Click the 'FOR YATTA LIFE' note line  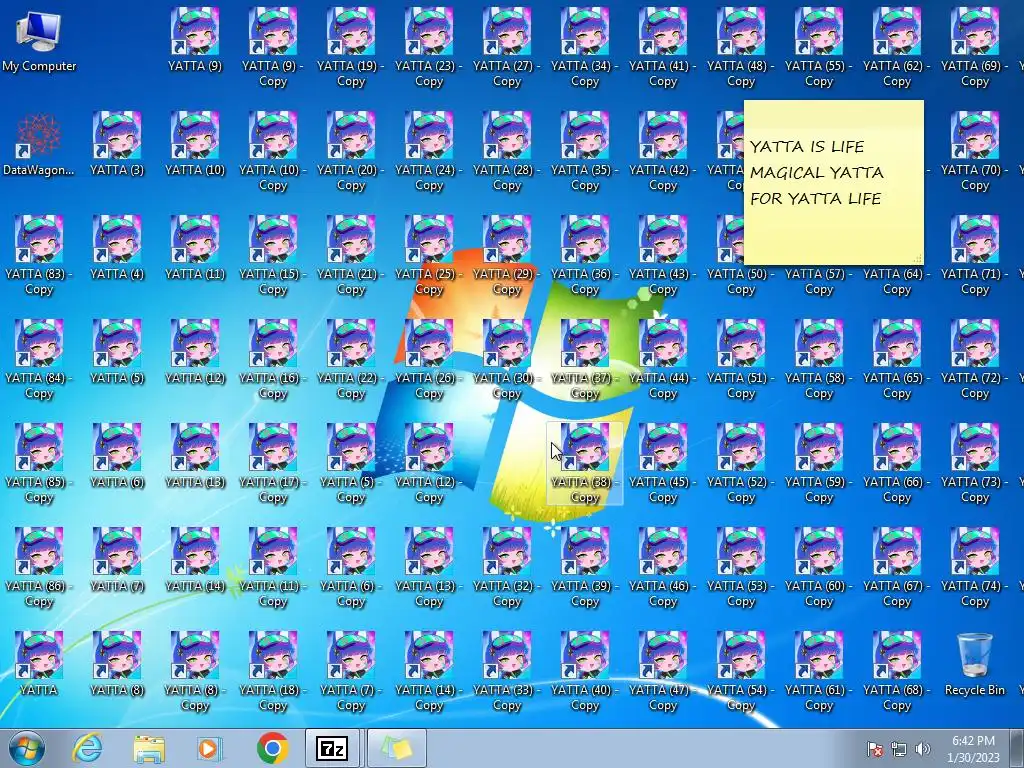click(816, 199)
